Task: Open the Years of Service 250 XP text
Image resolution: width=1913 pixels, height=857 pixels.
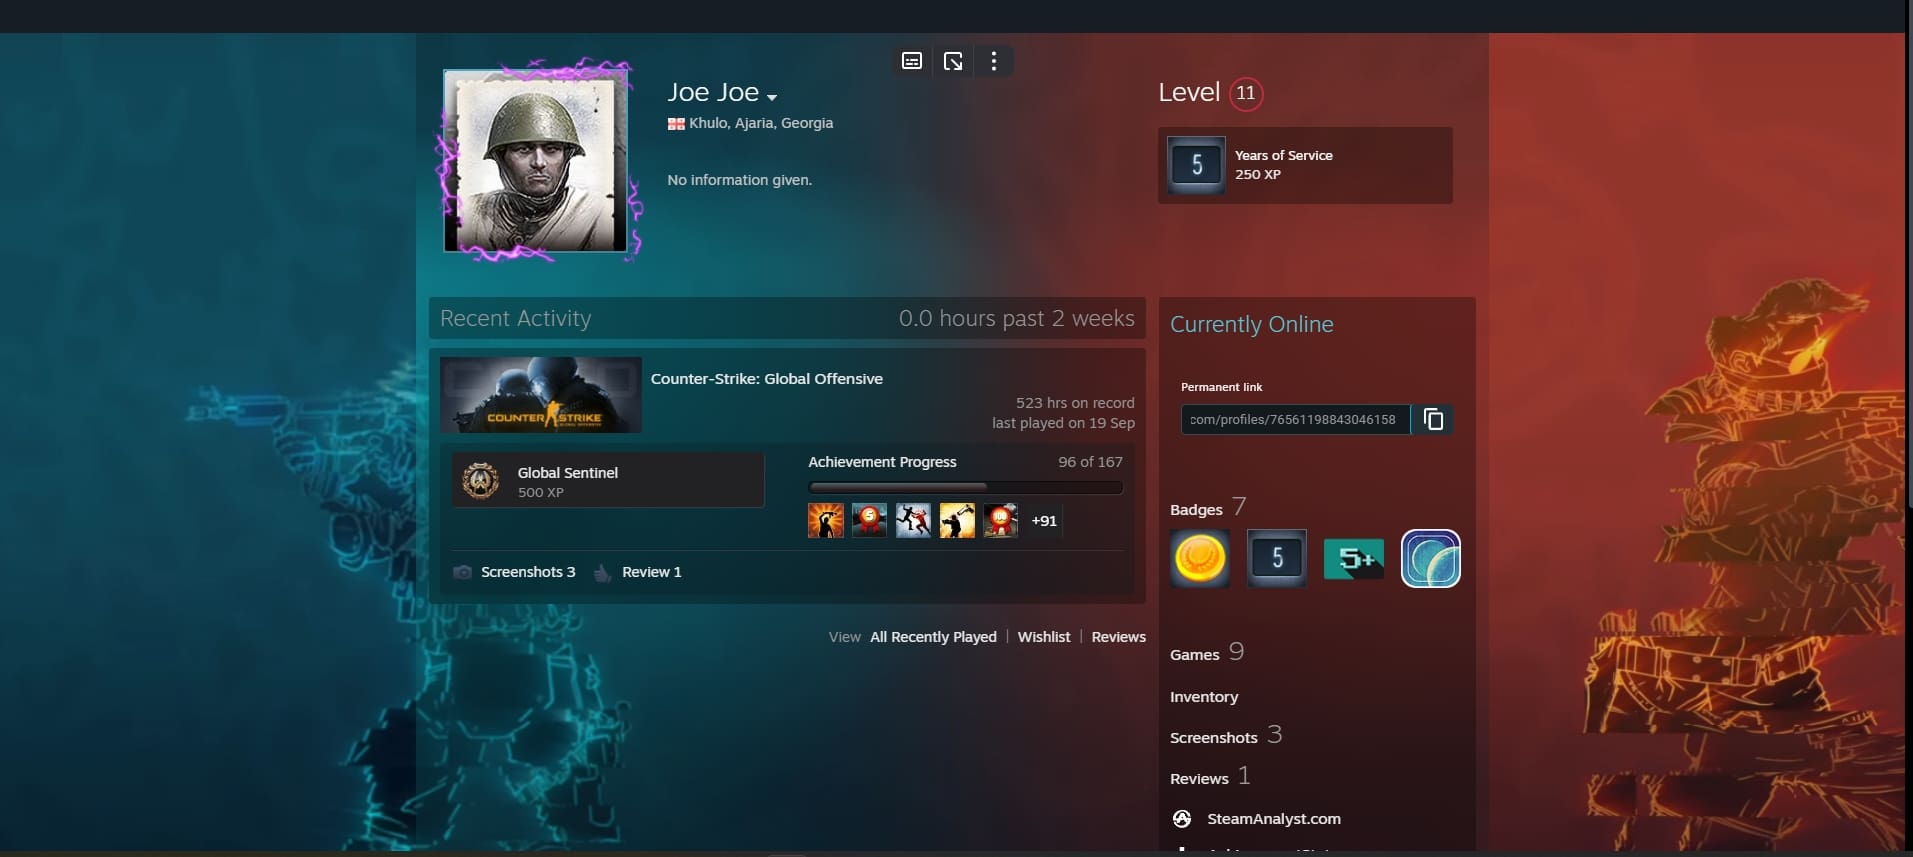Action: pos(1283,165)
